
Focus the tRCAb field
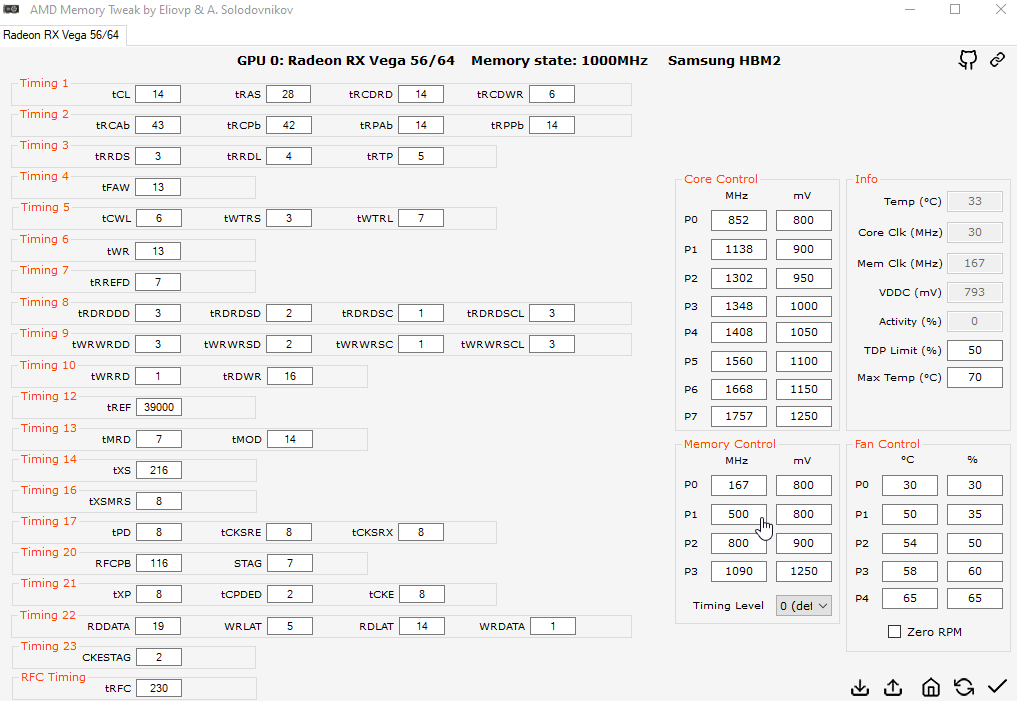coord(158,125)
